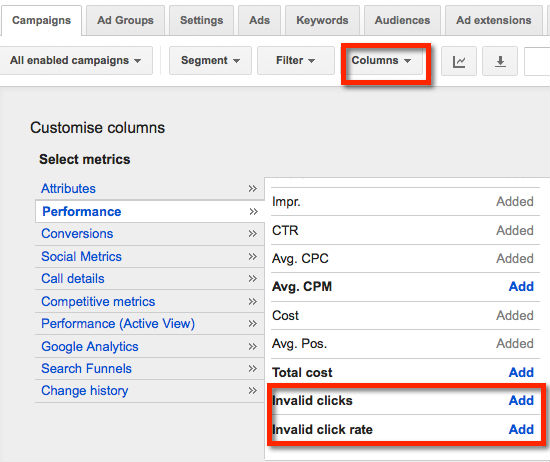Viewport: 550px width, 462px height.
Task: Click the Added status next to CTR
Action: pos(515,230)
